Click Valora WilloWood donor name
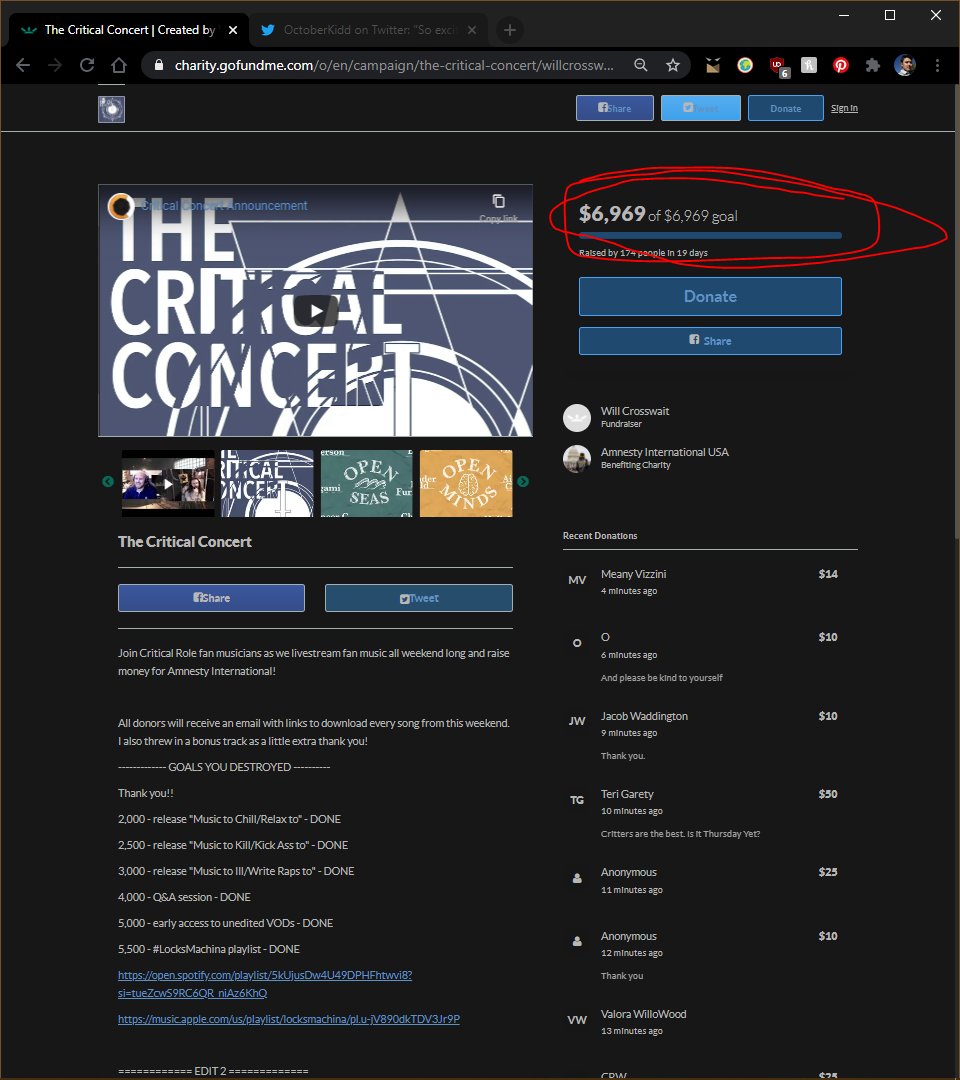This screenshot has height=1080, width=960. (x=643, y=1014)
